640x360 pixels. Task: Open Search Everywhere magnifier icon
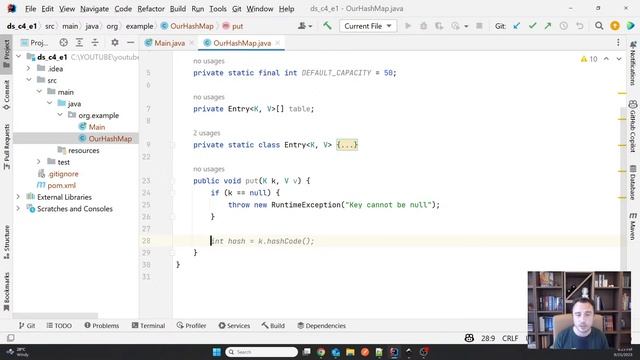pos(599,26)
